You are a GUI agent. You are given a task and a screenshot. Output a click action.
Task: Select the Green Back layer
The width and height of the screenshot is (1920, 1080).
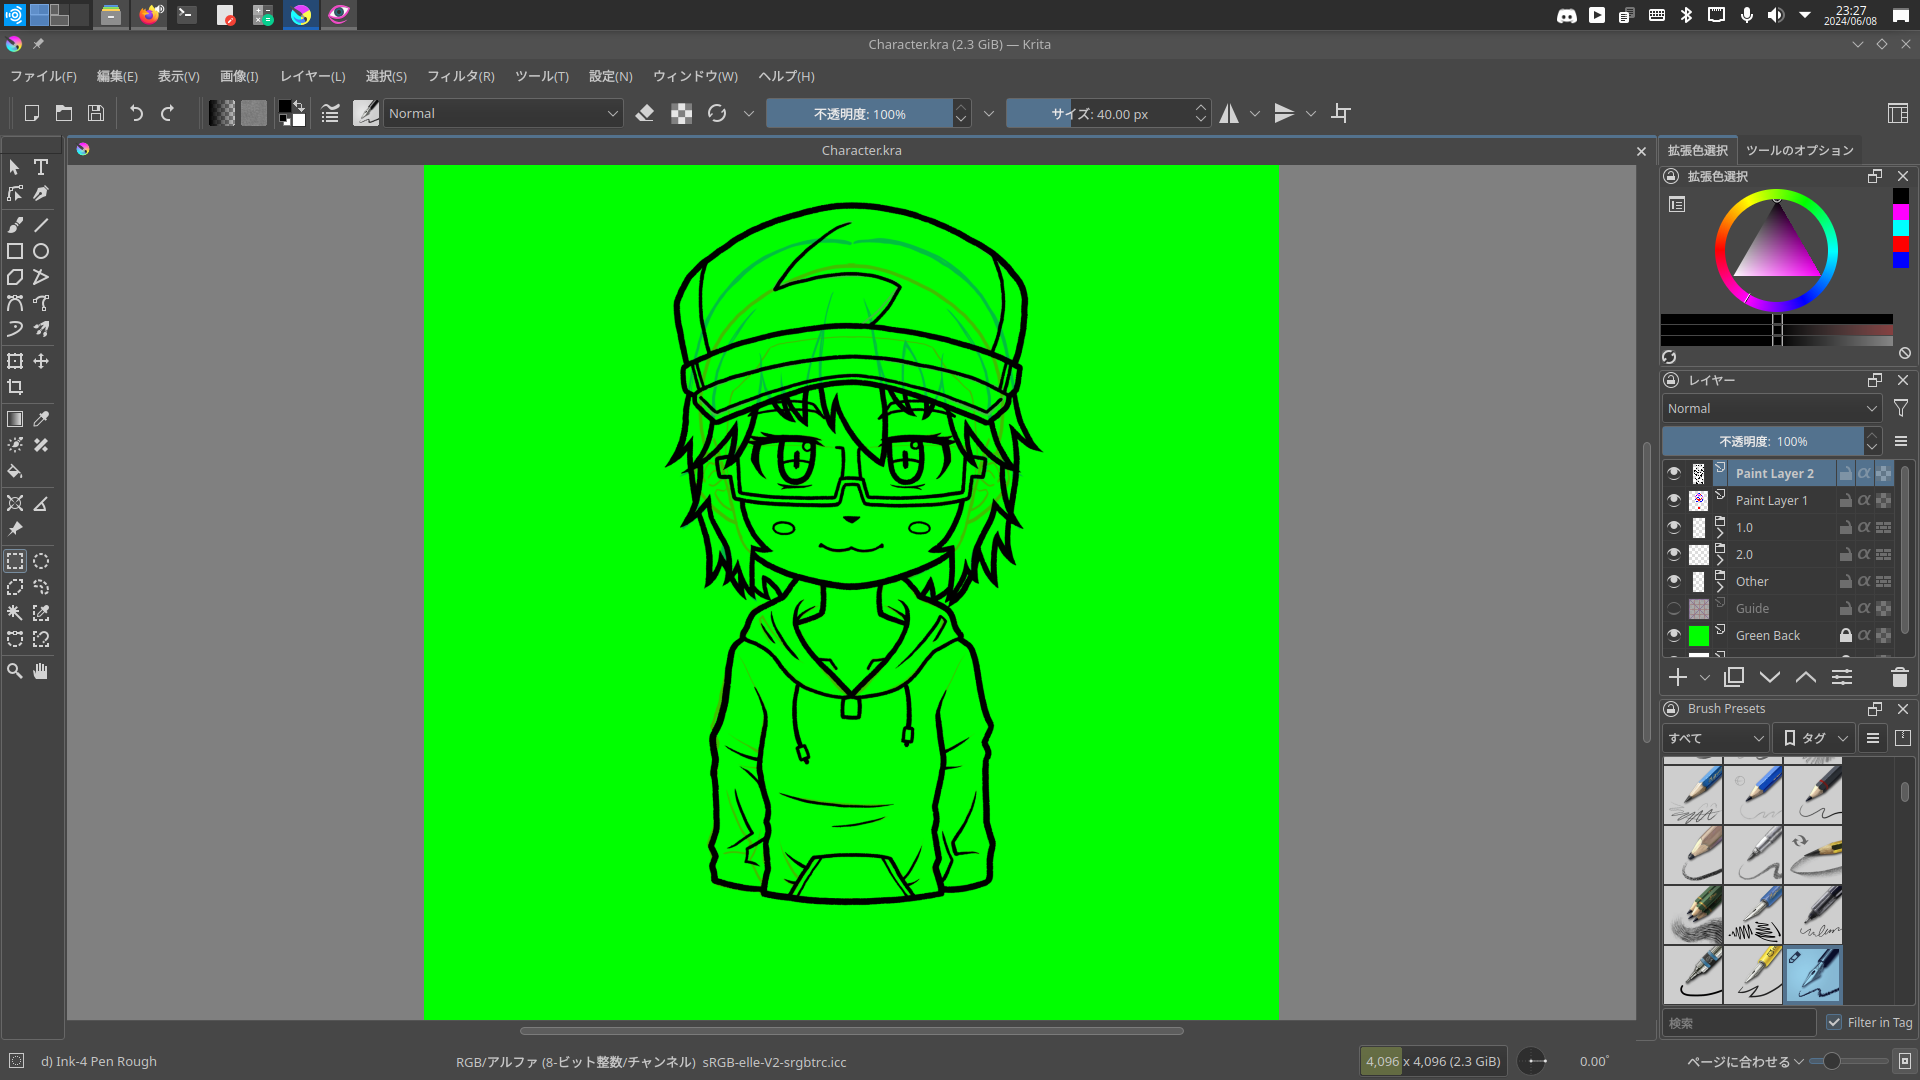point(1766,635)
